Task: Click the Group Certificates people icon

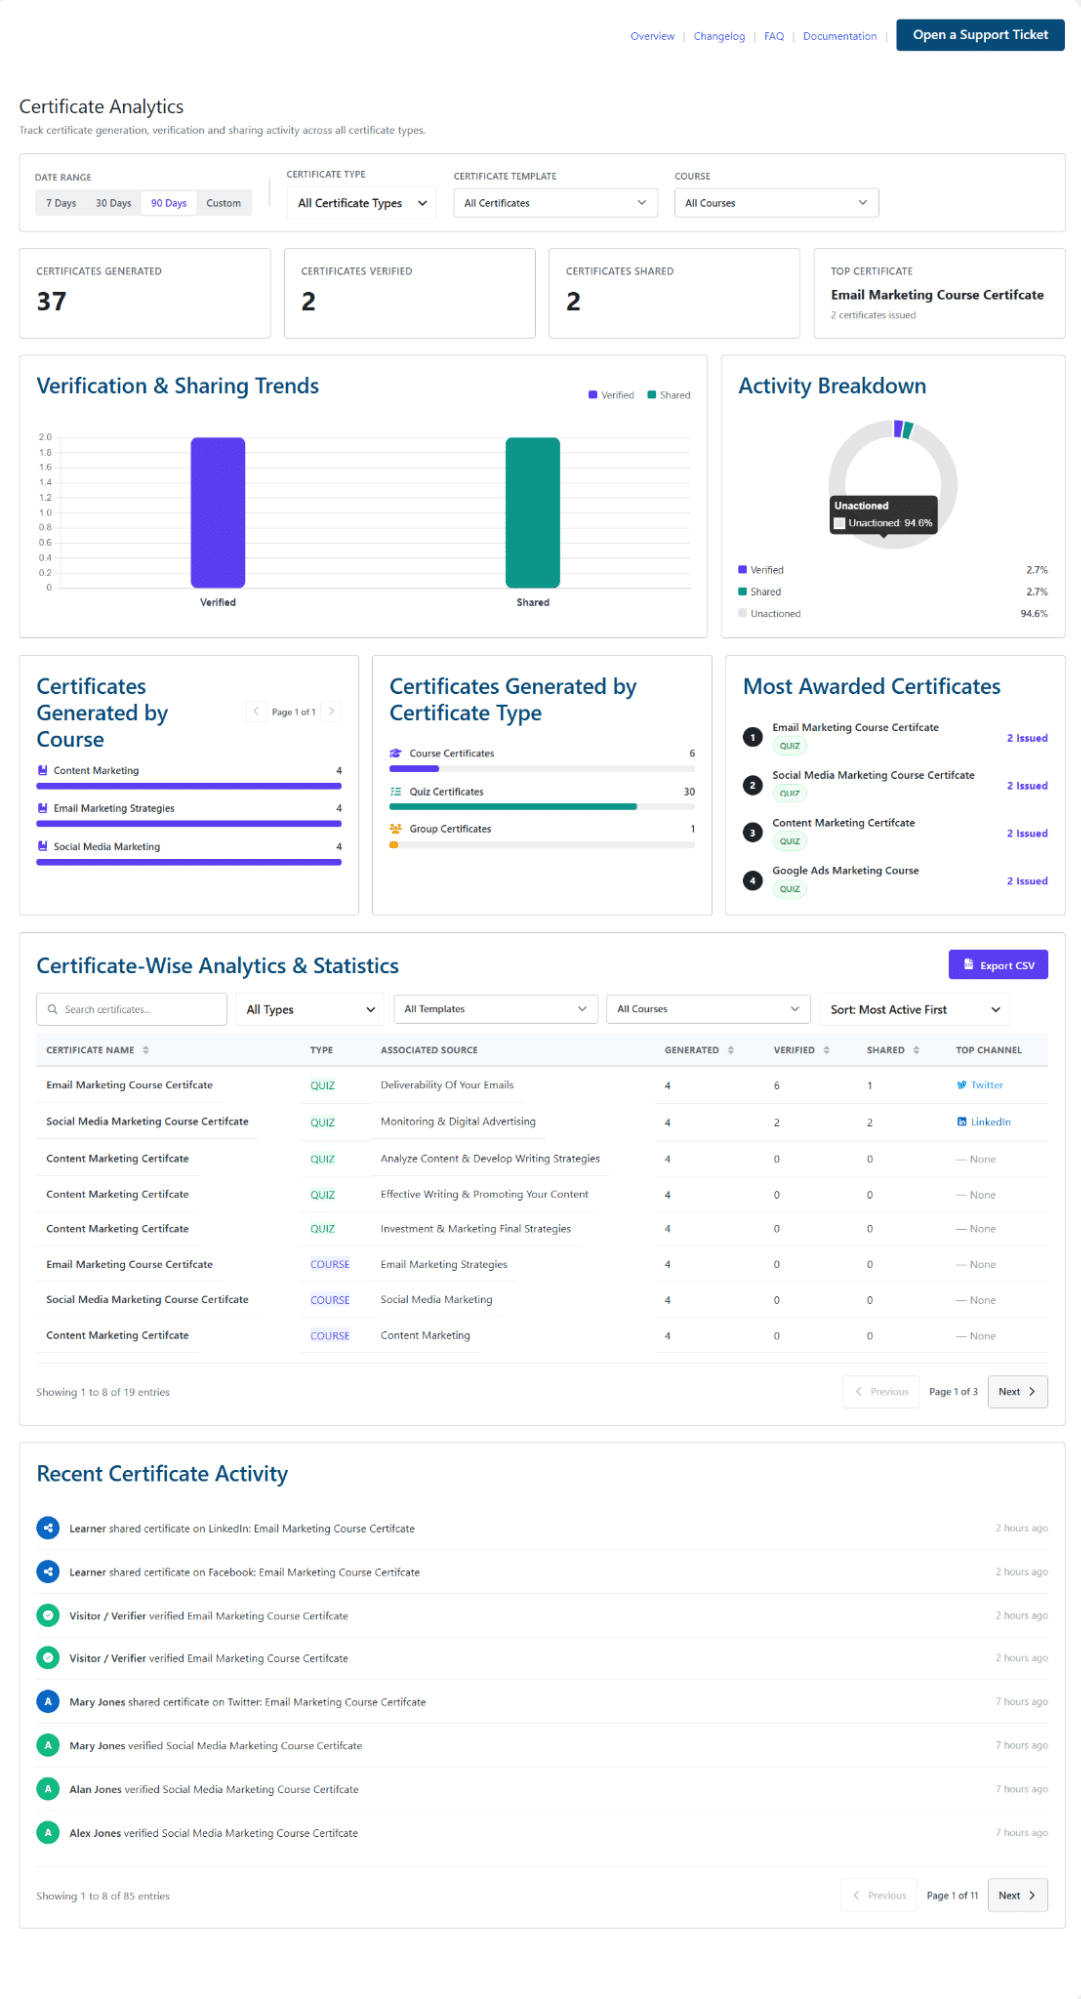Action: pos(396,829)
